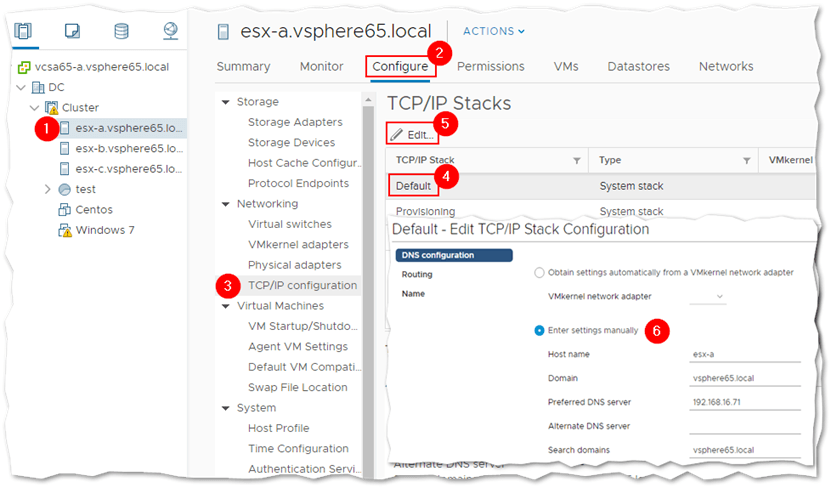
Task: Switch to the Permissions tab
Action: (x=491, y=66)
